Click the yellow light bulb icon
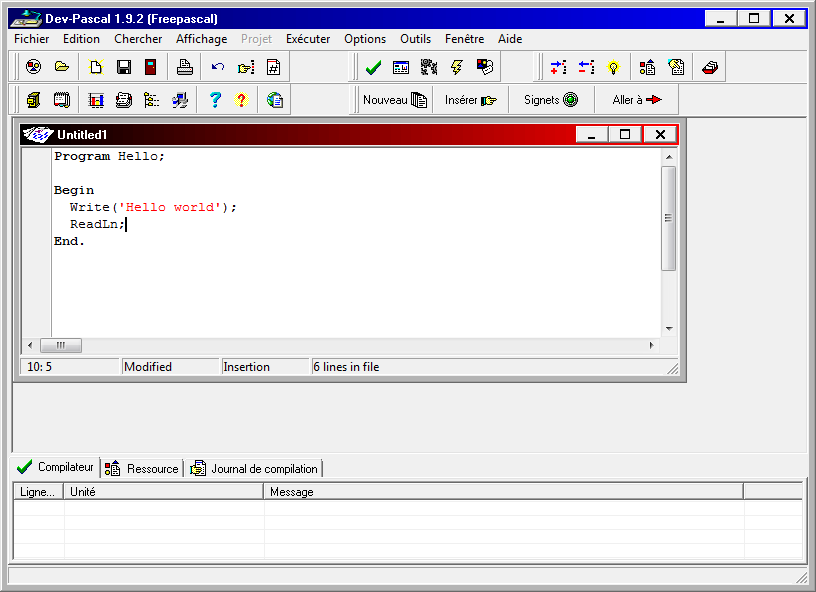Image resolution: width=816 pixels, height=592 pixels. tap(614, 67)
